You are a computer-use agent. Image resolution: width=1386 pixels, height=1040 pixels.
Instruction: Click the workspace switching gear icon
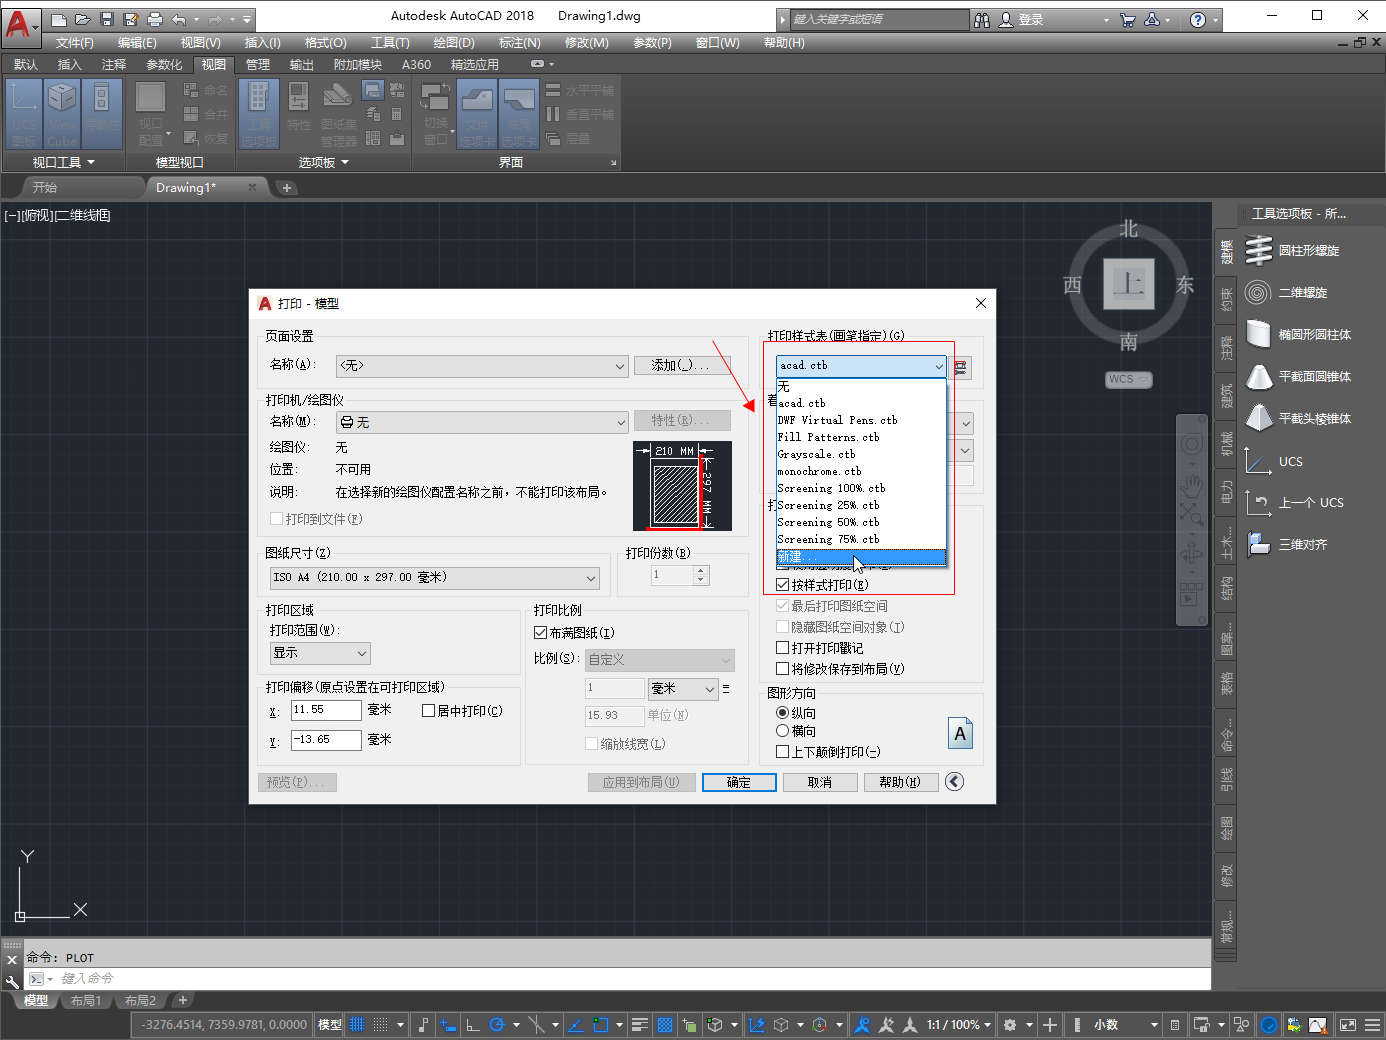pos(1010,1024)
